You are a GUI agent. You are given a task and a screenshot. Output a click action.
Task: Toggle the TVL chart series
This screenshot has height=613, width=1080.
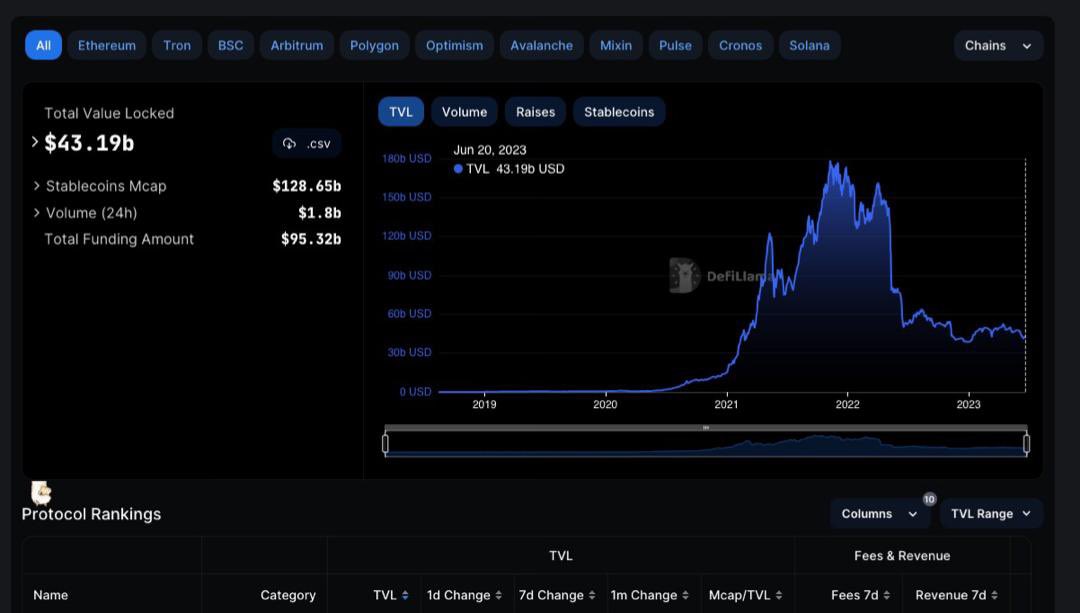coord(401,112)
